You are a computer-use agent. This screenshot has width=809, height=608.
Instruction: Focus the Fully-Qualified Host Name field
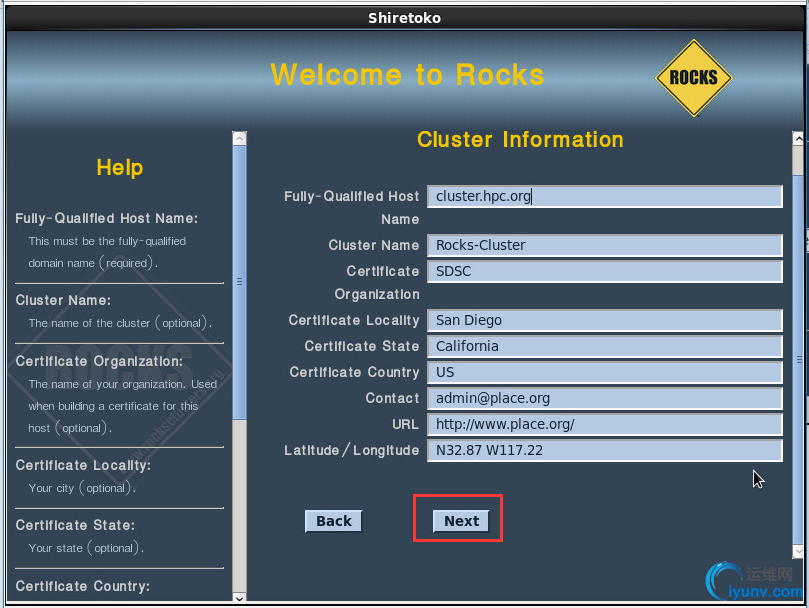pyautogui.click(x=605, y=197)
